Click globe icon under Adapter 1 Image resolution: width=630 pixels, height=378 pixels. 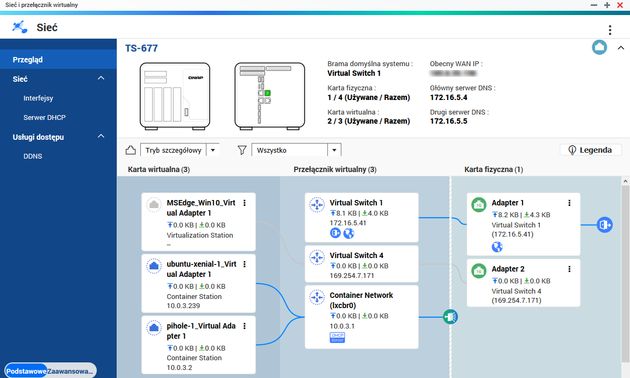[x=497, y=247]
